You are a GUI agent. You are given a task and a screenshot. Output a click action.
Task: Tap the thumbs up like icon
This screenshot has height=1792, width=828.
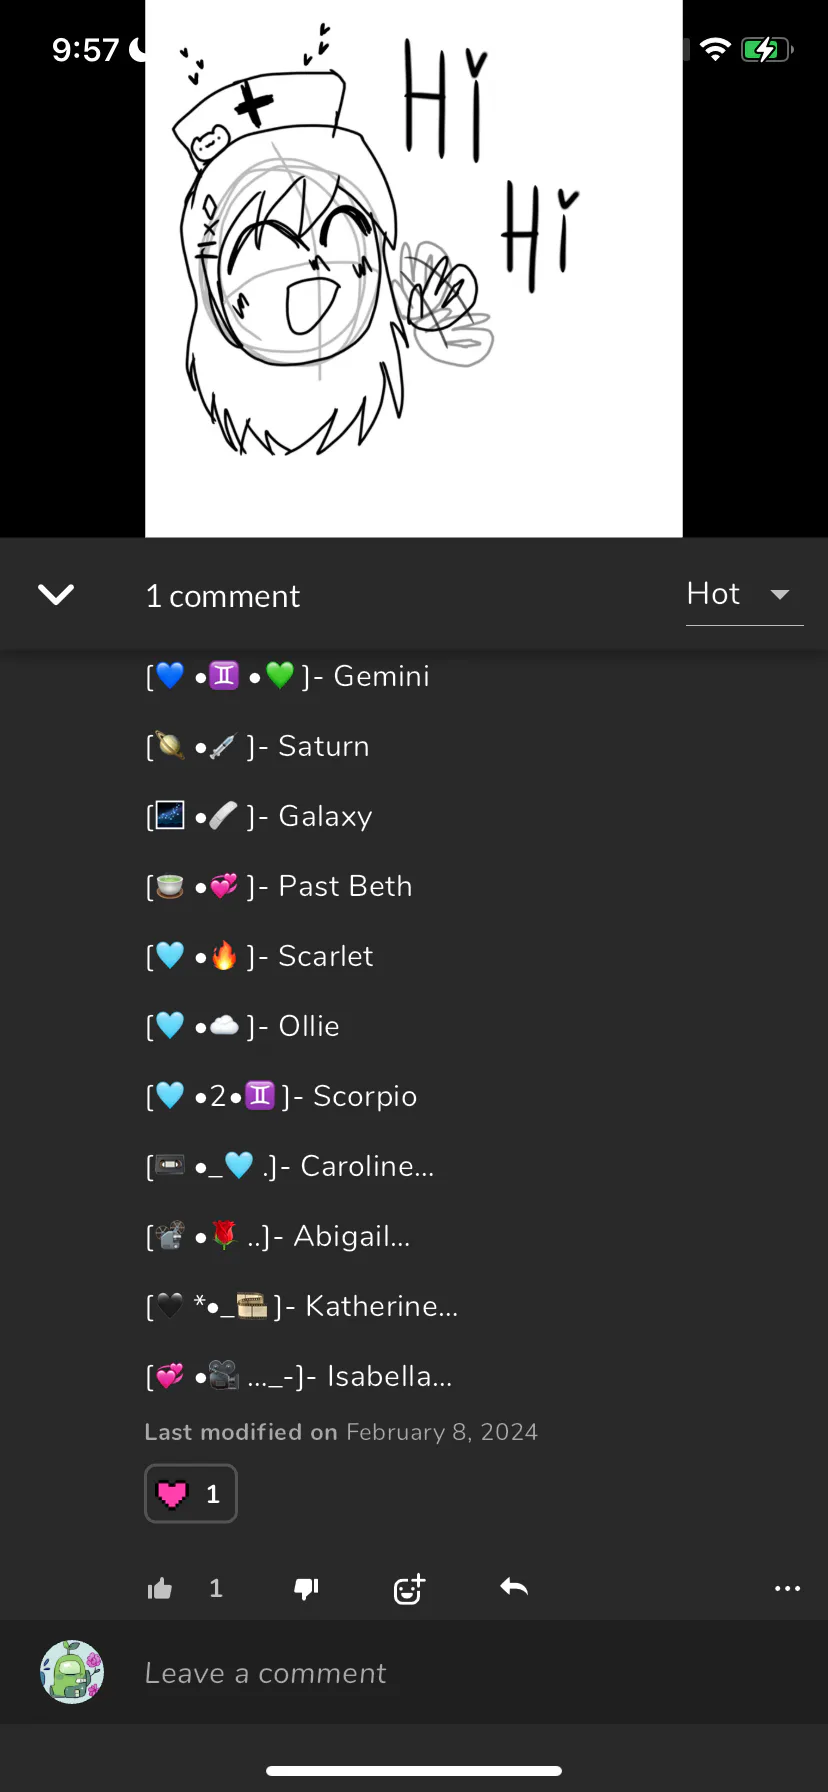click(x=160, y=1588)
